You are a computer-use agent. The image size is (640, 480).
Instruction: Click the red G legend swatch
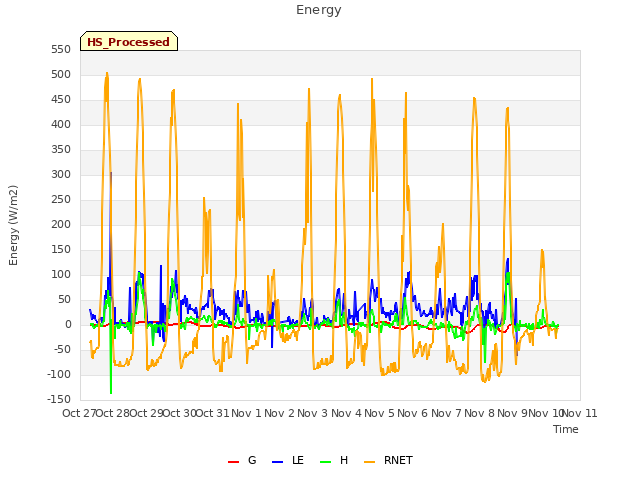pyautogui.click(x=233, y=462)
